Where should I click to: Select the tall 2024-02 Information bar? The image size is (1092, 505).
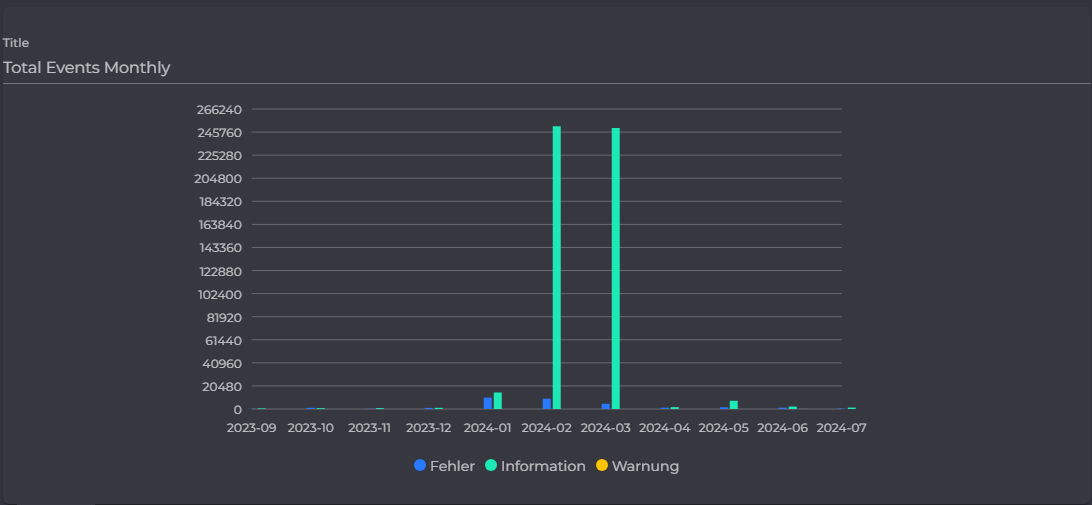556,267
